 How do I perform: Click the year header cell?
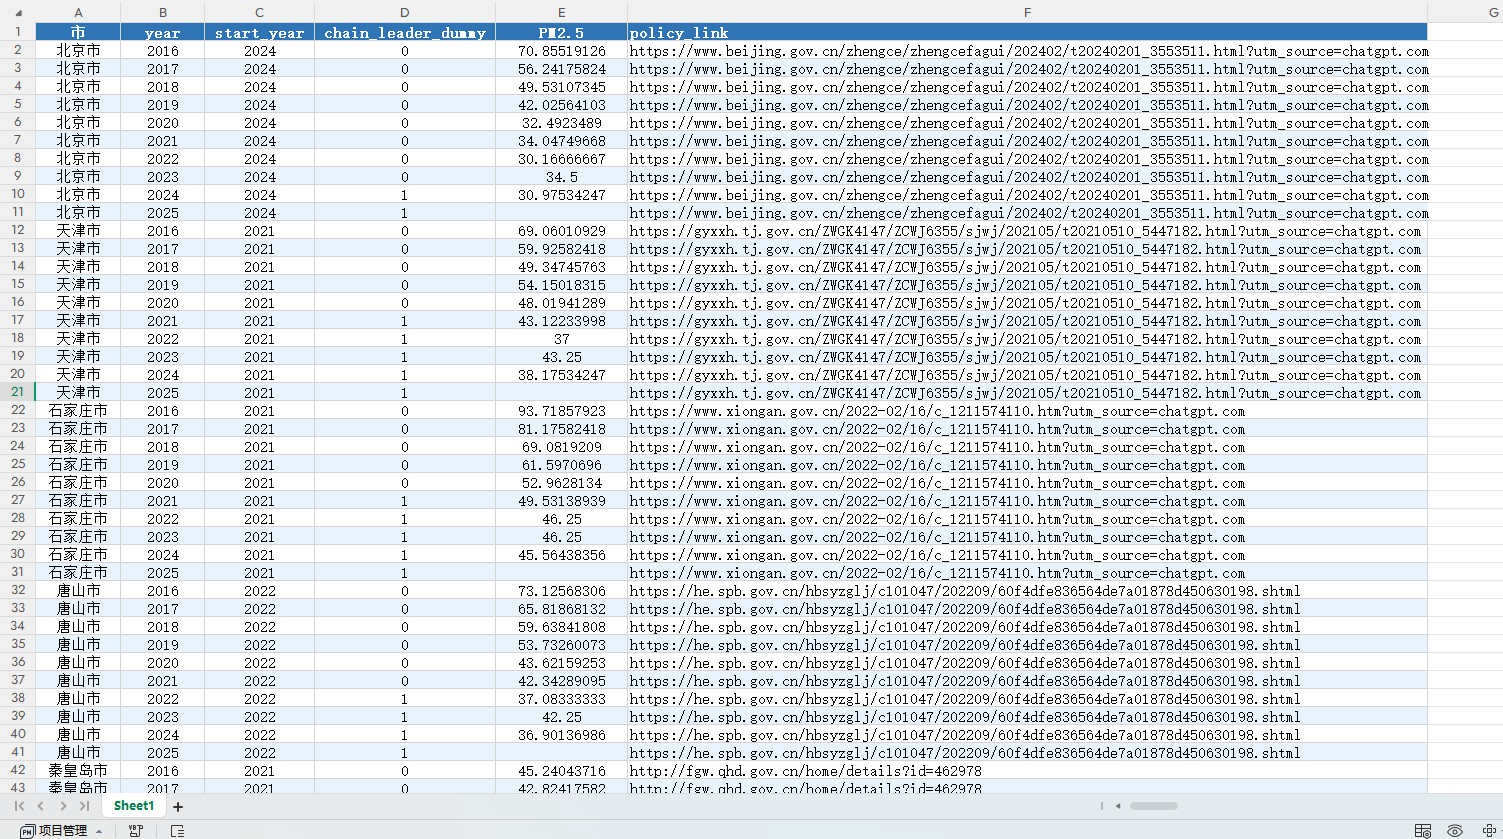point(163,32)
